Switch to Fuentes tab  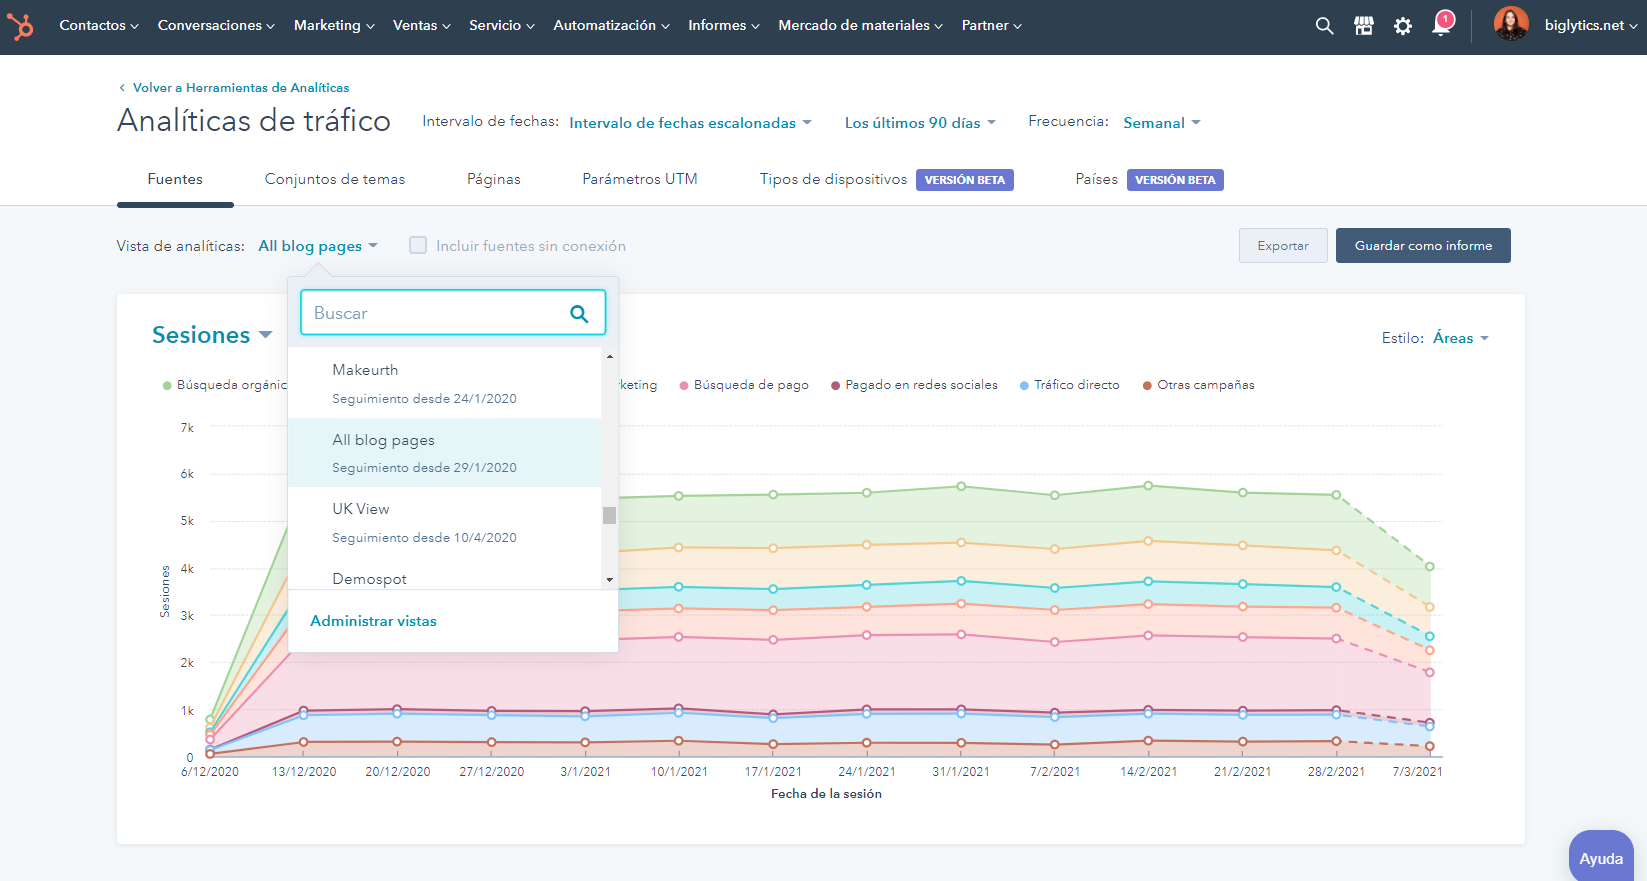point(175,179)
